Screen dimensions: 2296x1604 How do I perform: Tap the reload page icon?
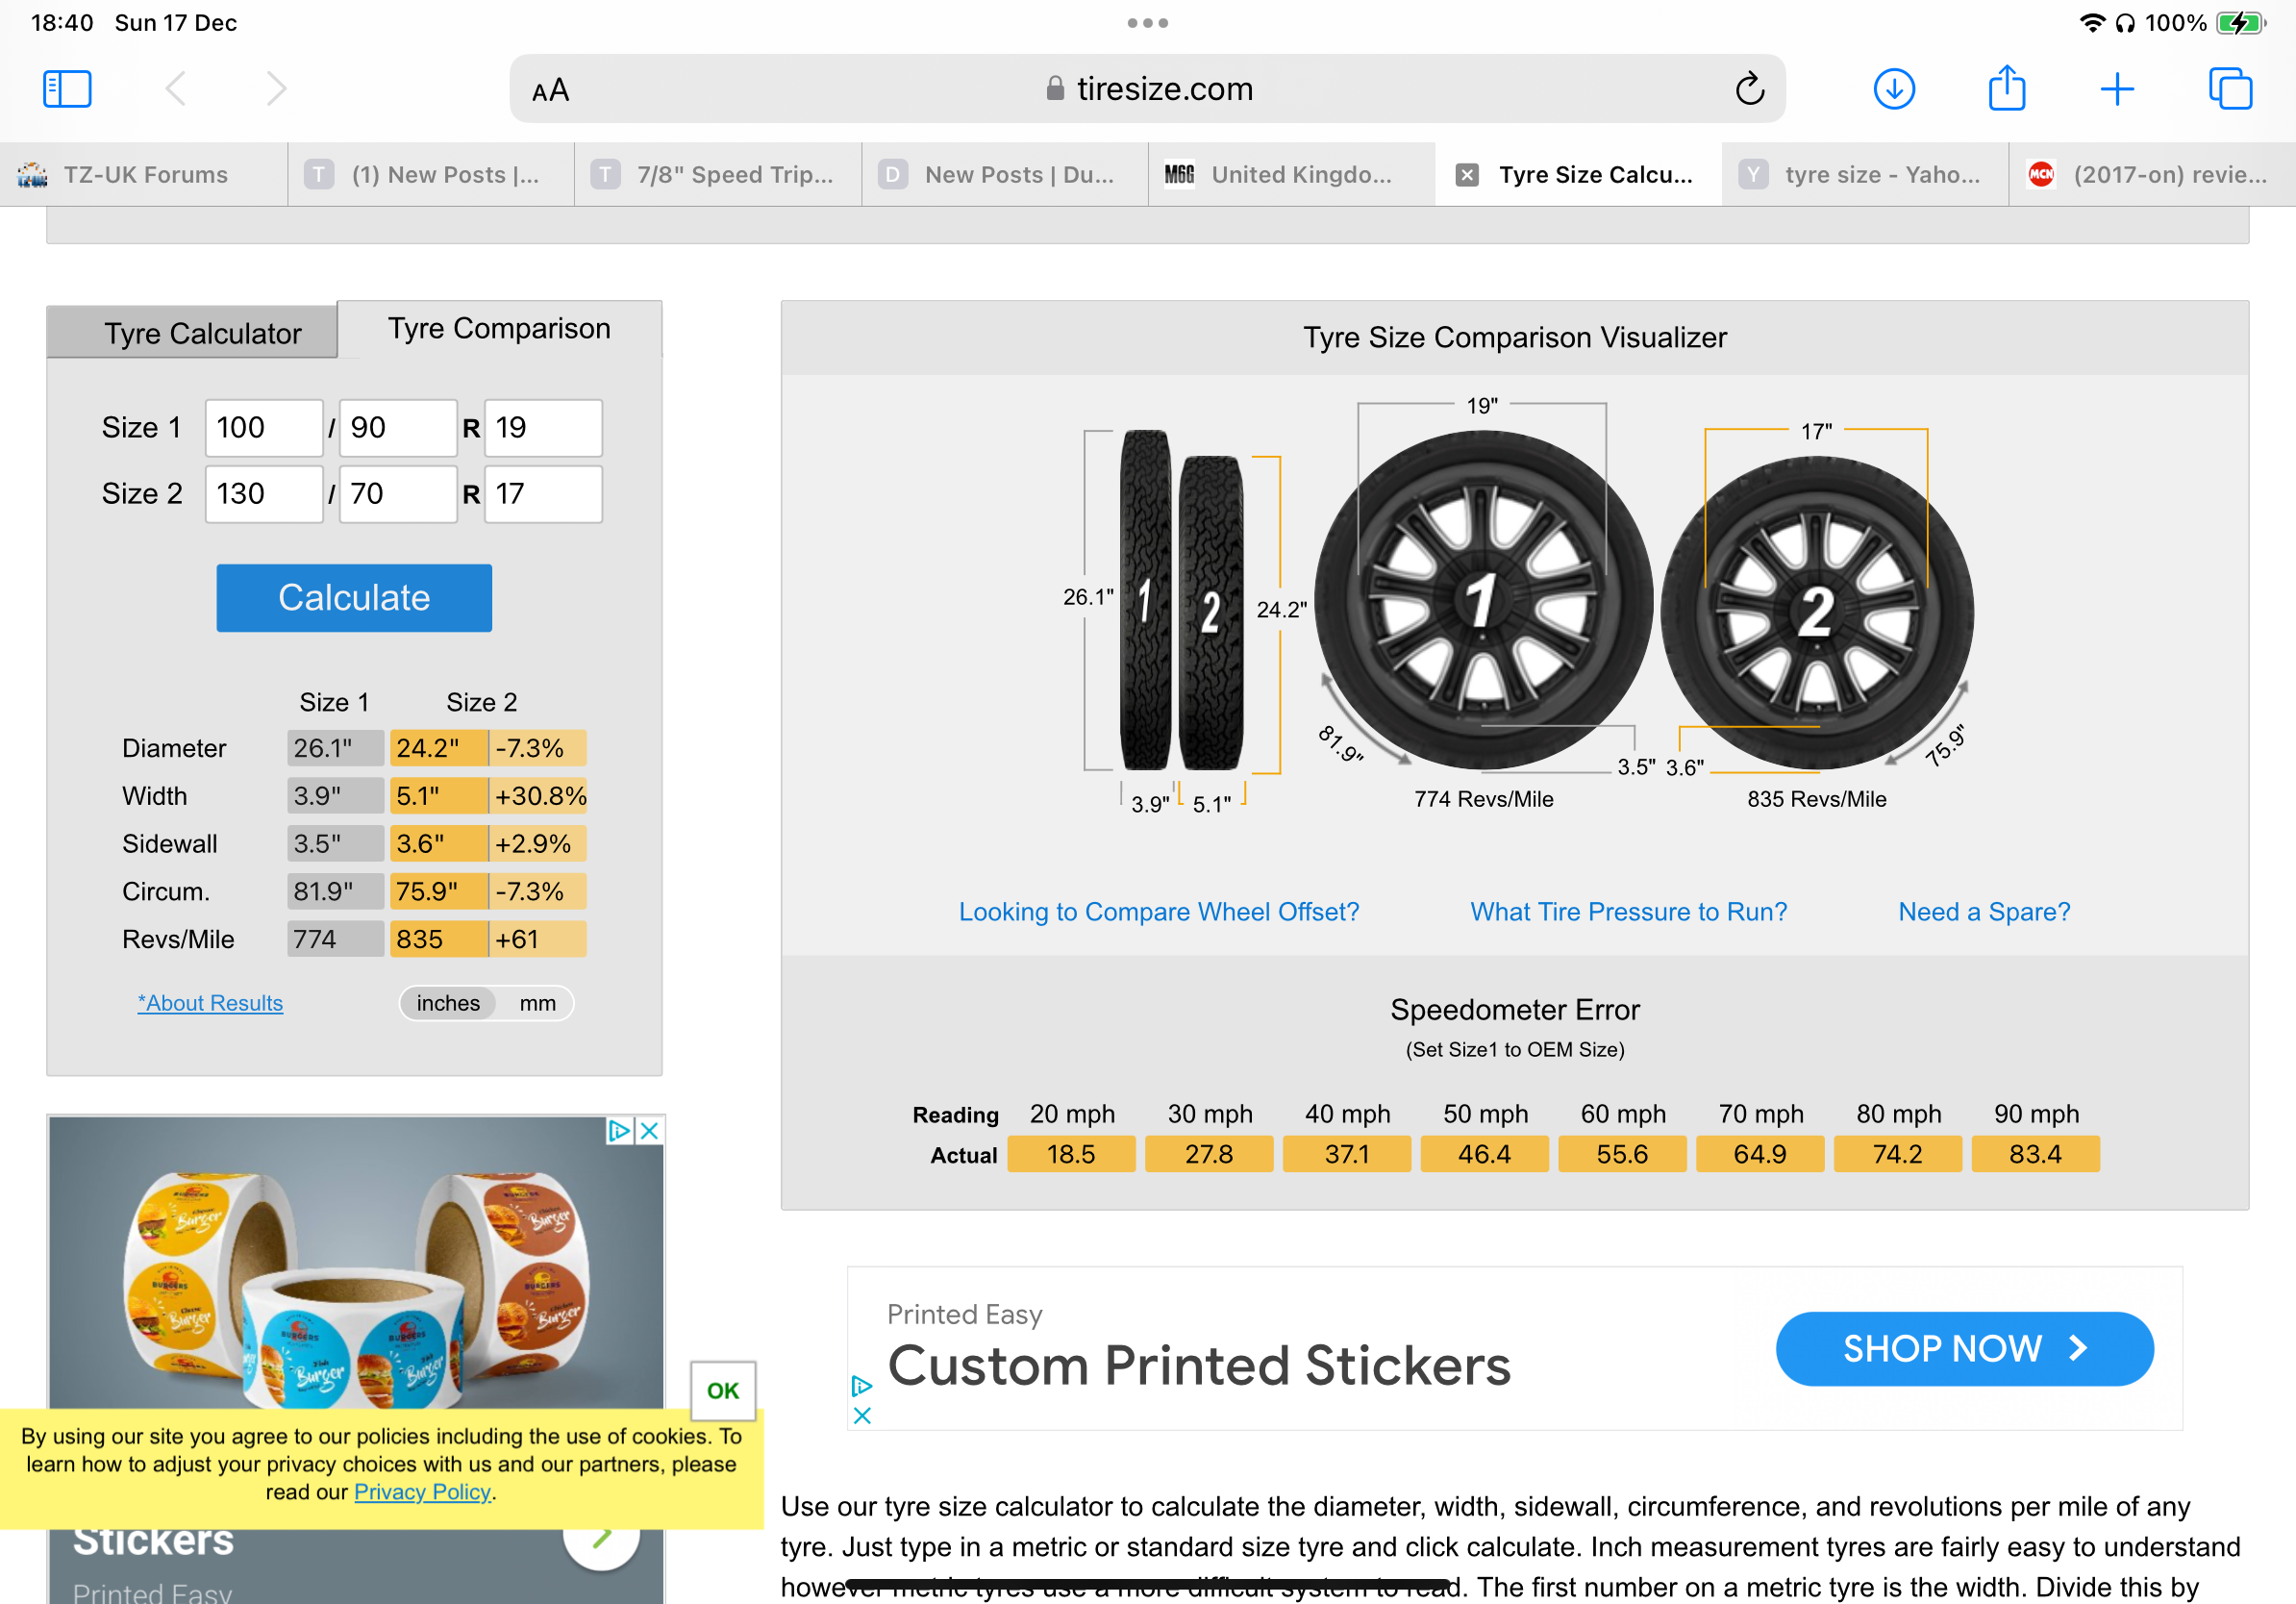[x=1749, y=89]
